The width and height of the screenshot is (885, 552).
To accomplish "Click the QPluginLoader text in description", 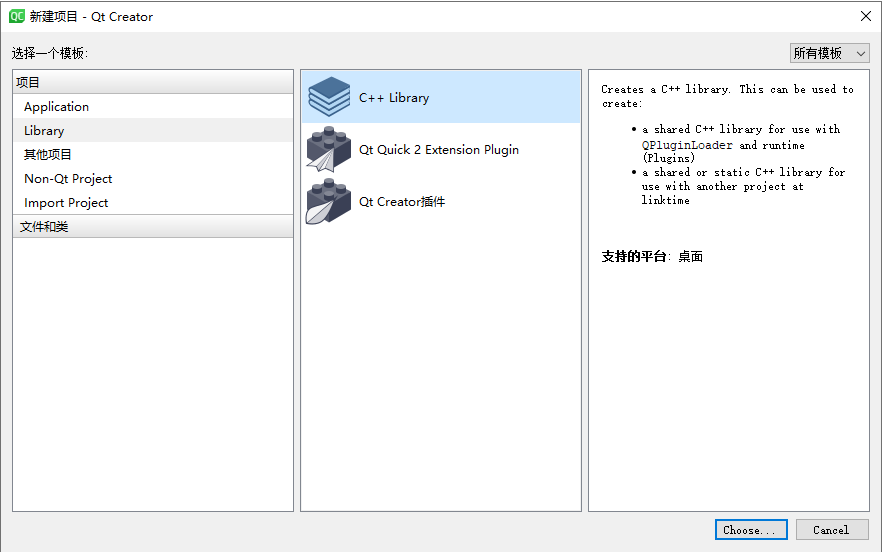I will tap(687, 145).
